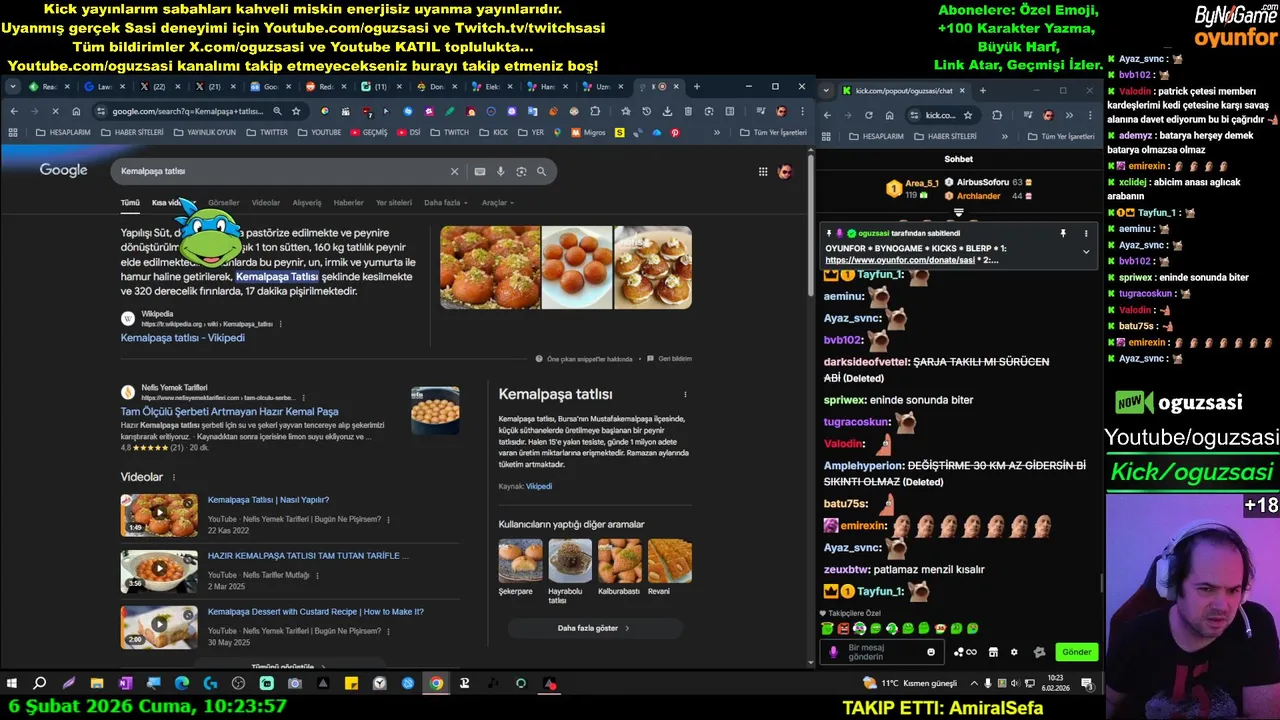Close the kick.com popout chat tab
Viewport: 1280px width, 720px height.
click(x=962, y=90)
